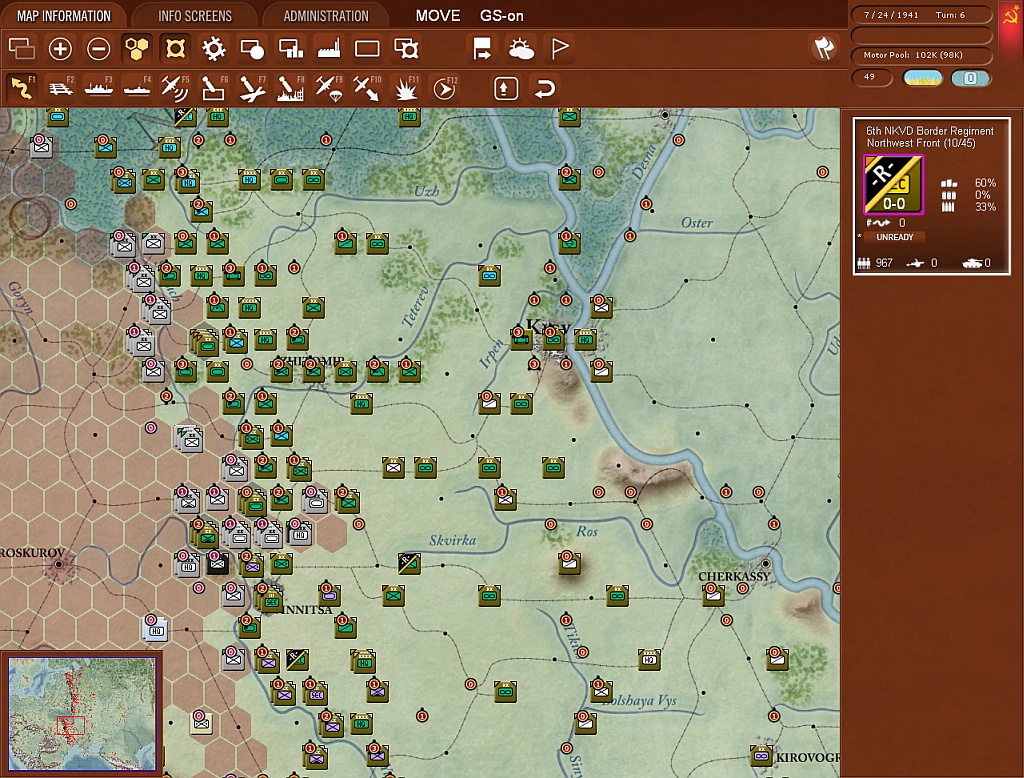Click the light blue pill showing 0
The image size is (1024, 778).
point(970,78)
